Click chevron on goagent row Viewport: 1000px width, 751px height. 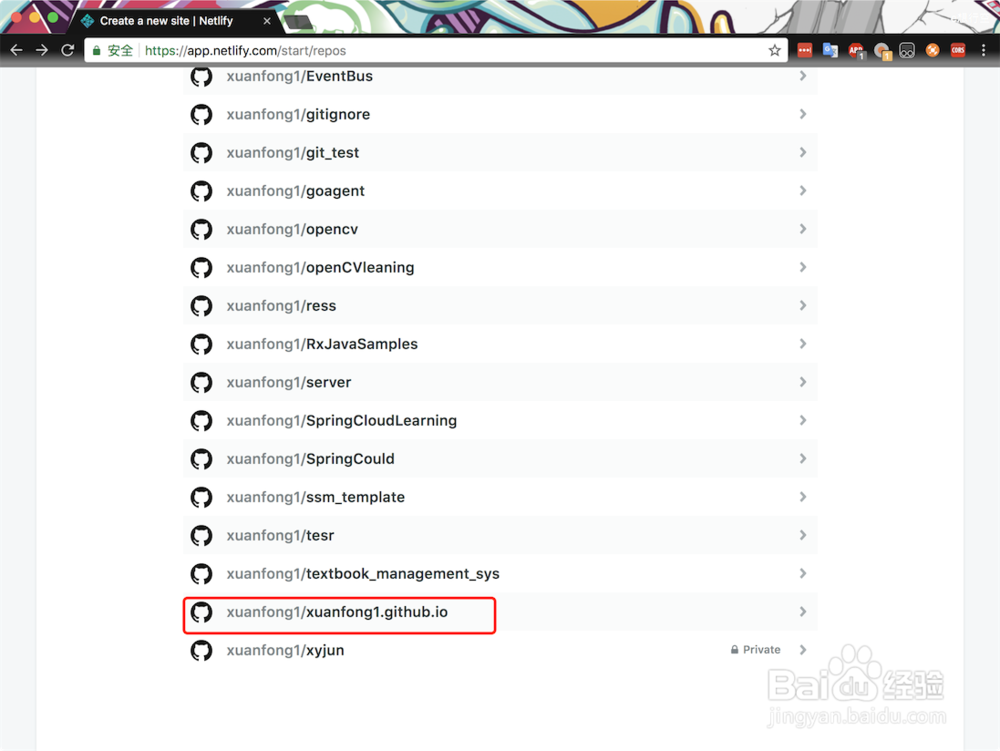tap(803, 191)
